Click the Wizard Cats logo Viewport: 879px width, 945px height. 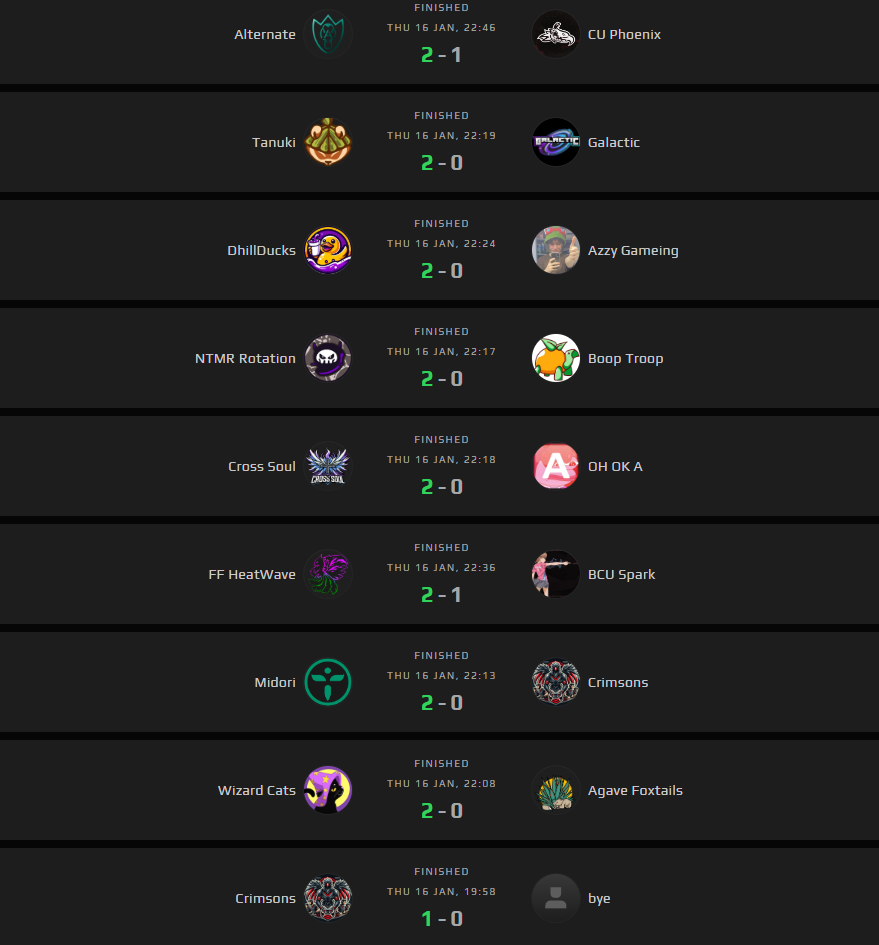[x=328, y=790]
